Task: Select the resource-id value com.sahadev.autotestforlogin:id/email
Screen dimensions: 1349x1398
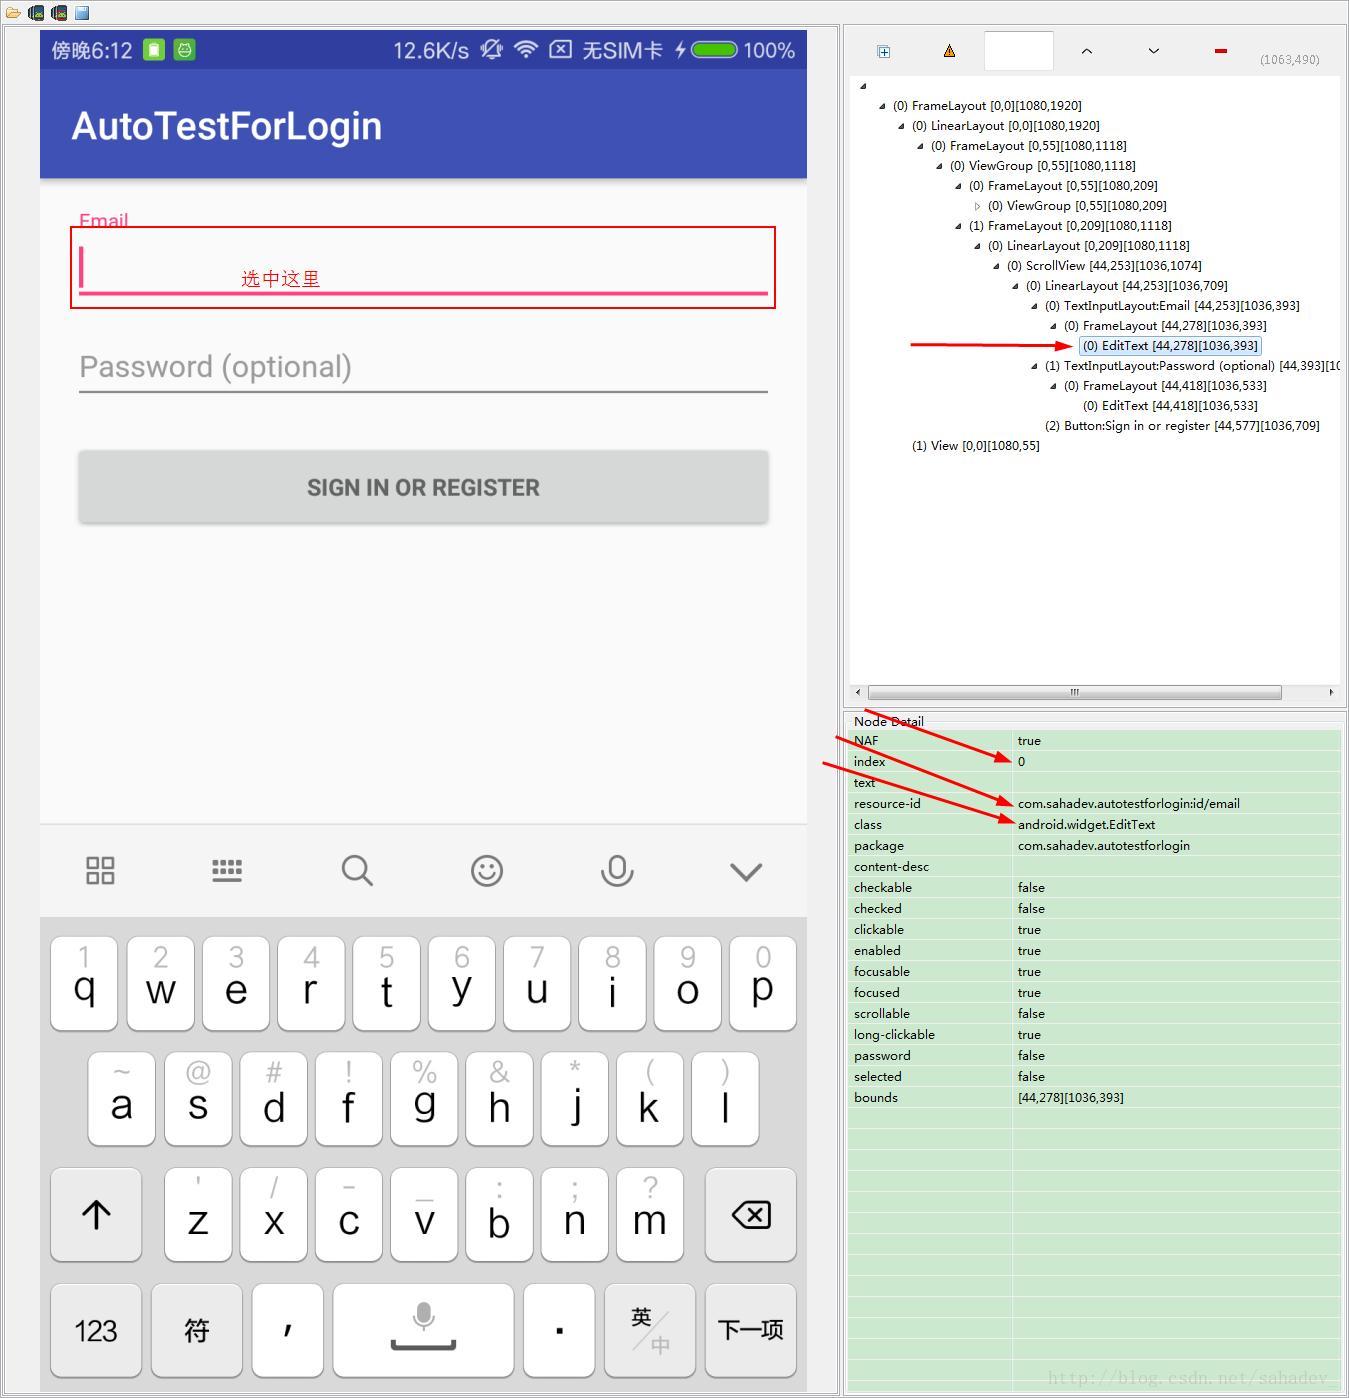Action: click(1128, 804)
